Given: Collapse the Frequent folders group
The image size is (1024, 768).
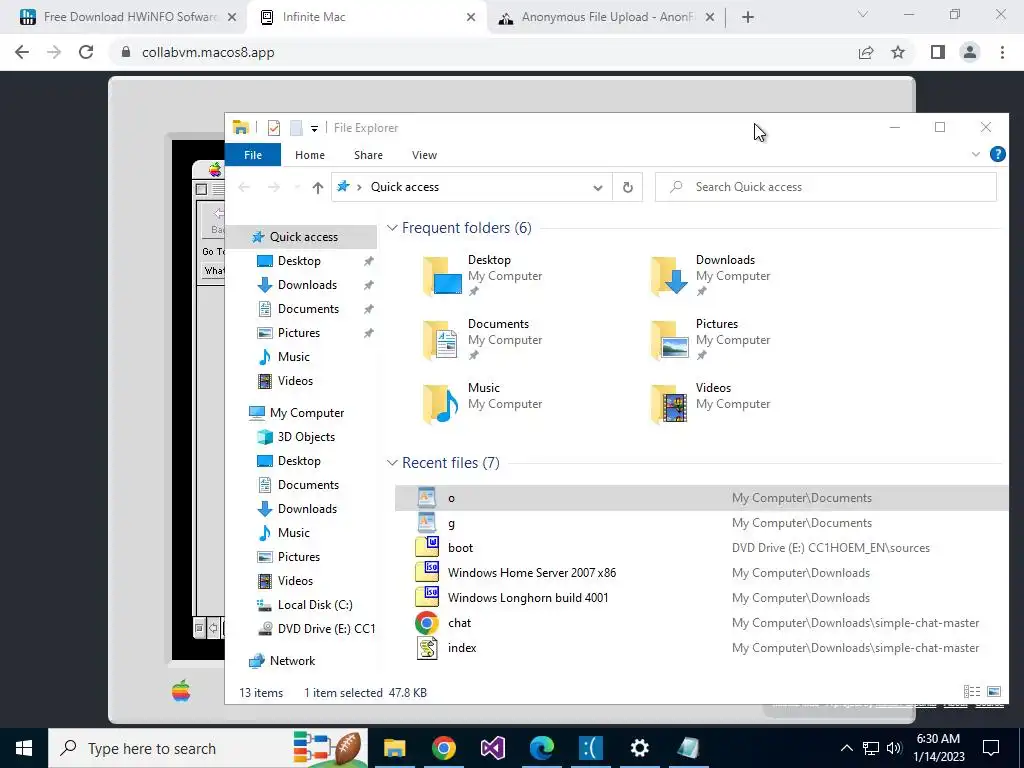Looking at the screenshot, I should coord(392,227).
